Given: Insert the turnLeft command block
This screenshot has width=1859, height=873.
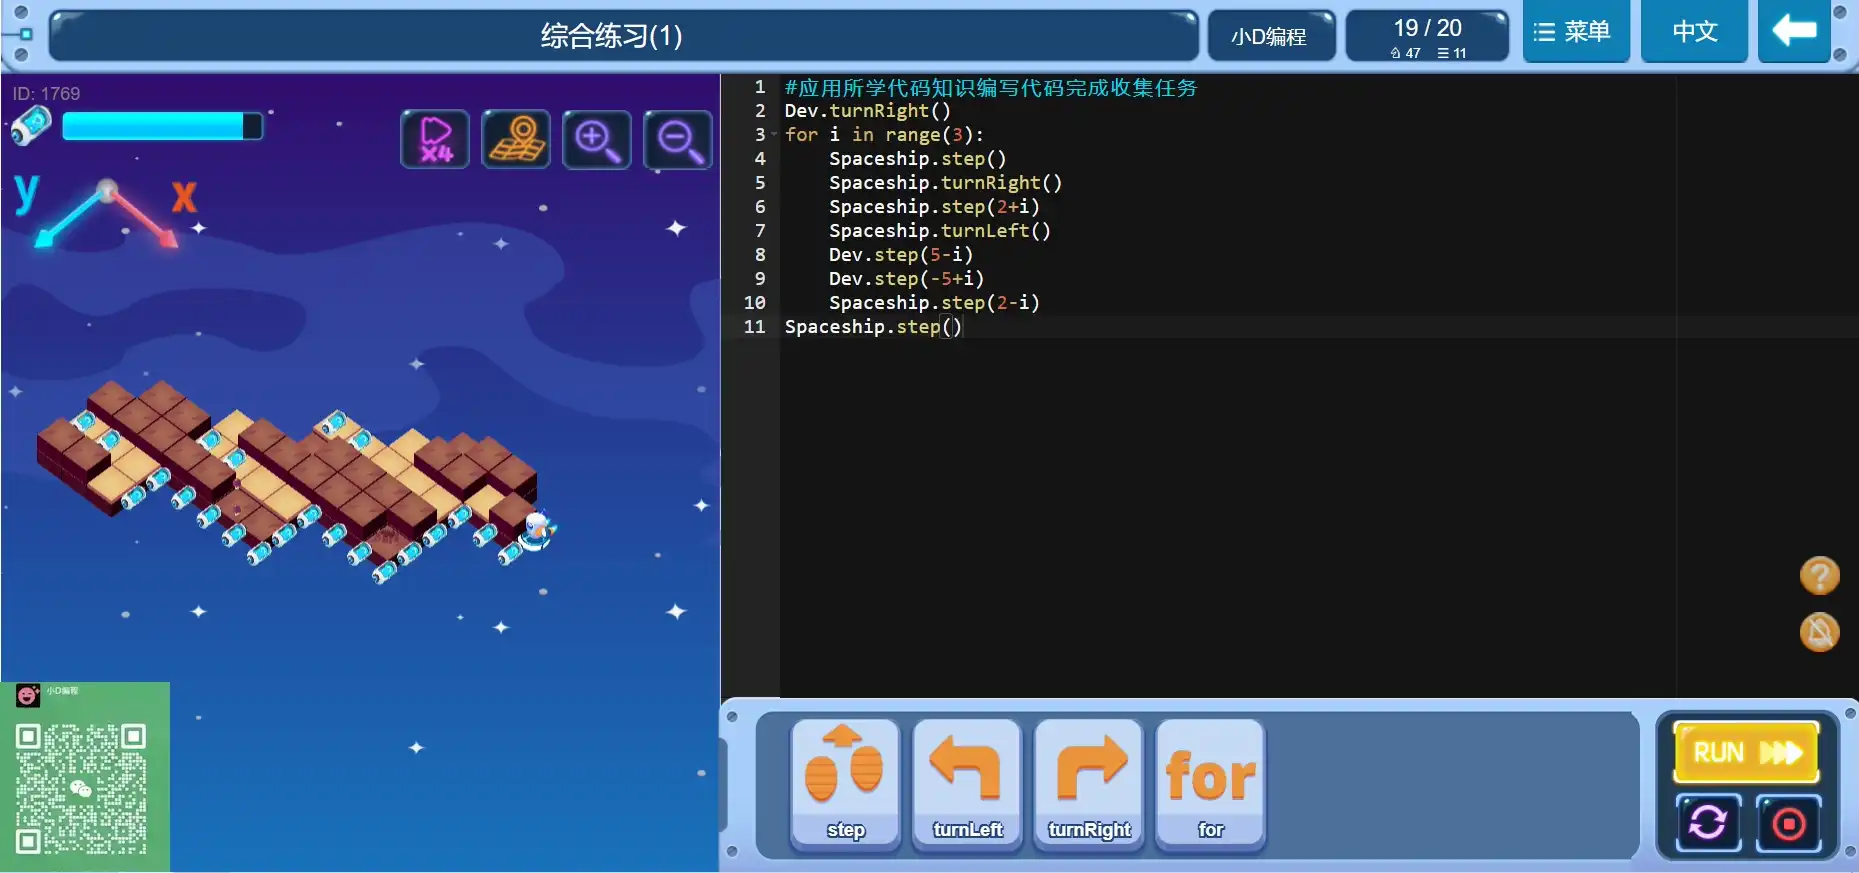Looking at the screenshot, I should [967, 785].
